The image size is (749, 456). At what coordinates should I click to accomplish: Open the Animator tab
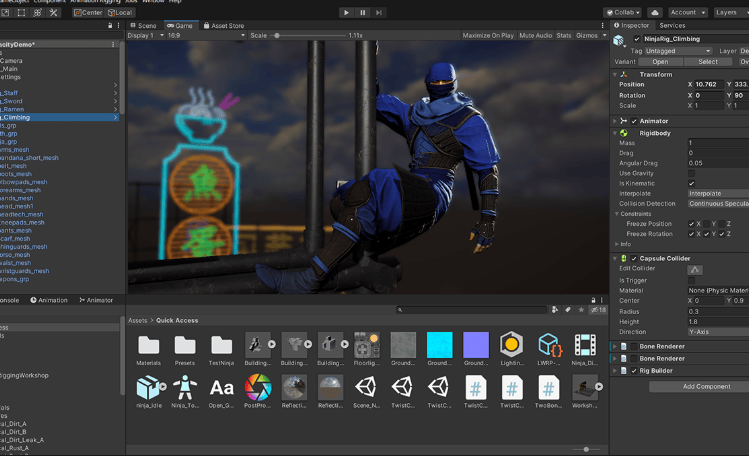point(96,300)
